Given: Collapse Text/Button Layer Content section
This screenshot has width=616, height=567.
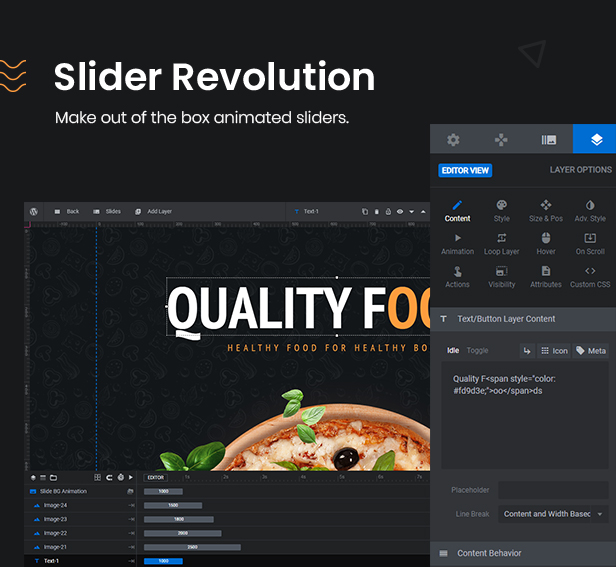Looking at the screenshot, I should pyautogui.click(x=523, y=319).
